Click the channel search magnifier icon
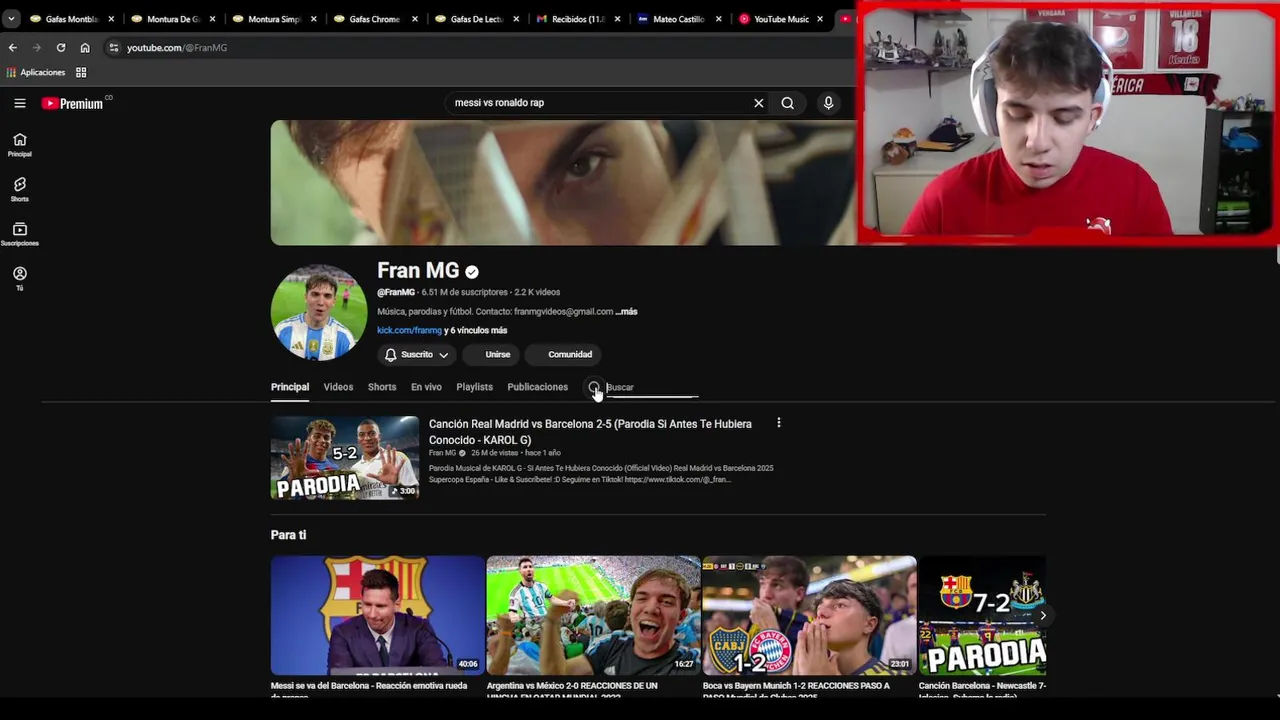This screenshot has width=1280, height=720. 594,387
